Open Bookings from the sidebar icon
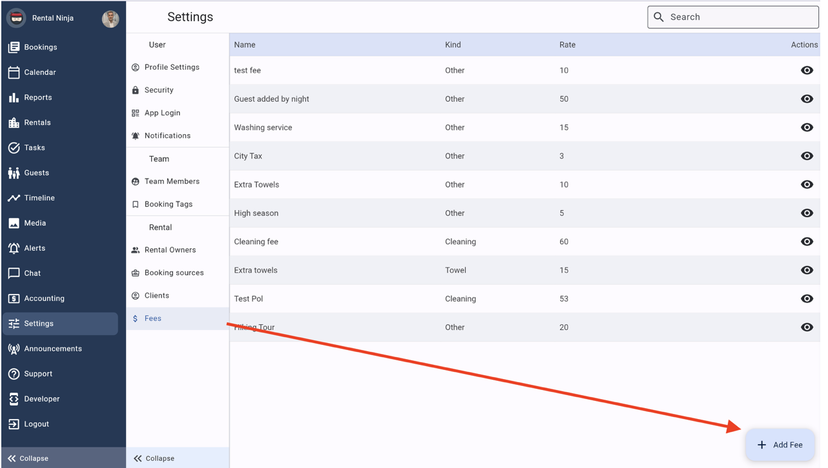The image size is (828, 468). coord(14,48)
